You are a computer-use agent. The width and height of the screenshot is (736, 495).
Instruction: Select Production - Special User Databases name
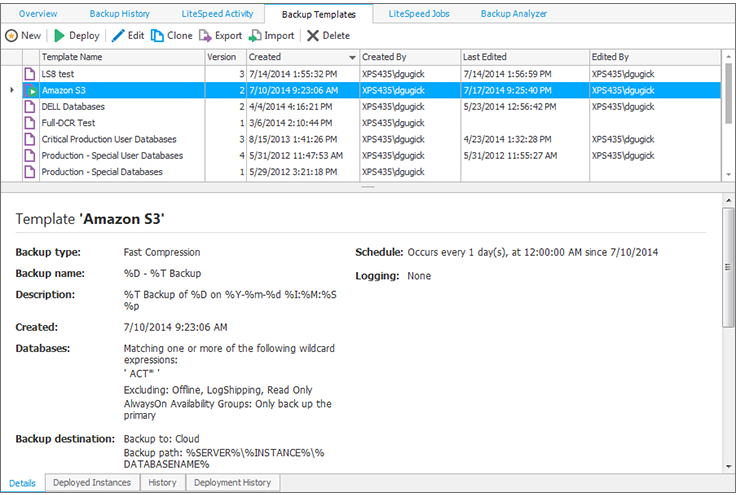(x=112, y=155)
